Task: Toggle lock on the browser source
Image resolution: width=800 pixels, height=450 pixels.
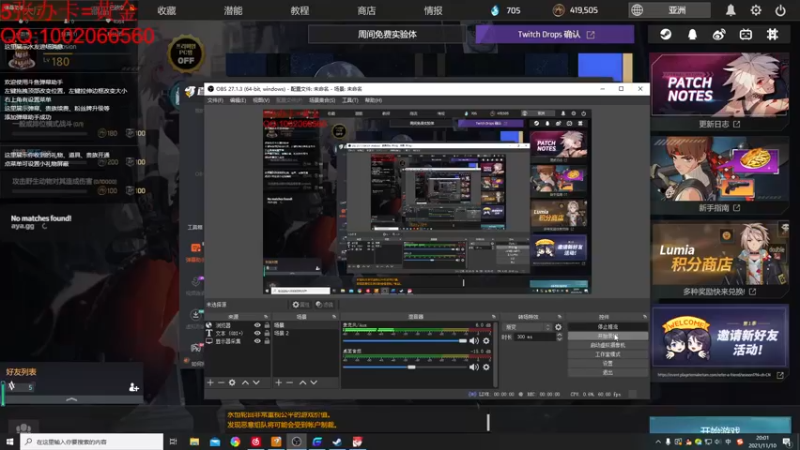Action: [x=267, y=325]
